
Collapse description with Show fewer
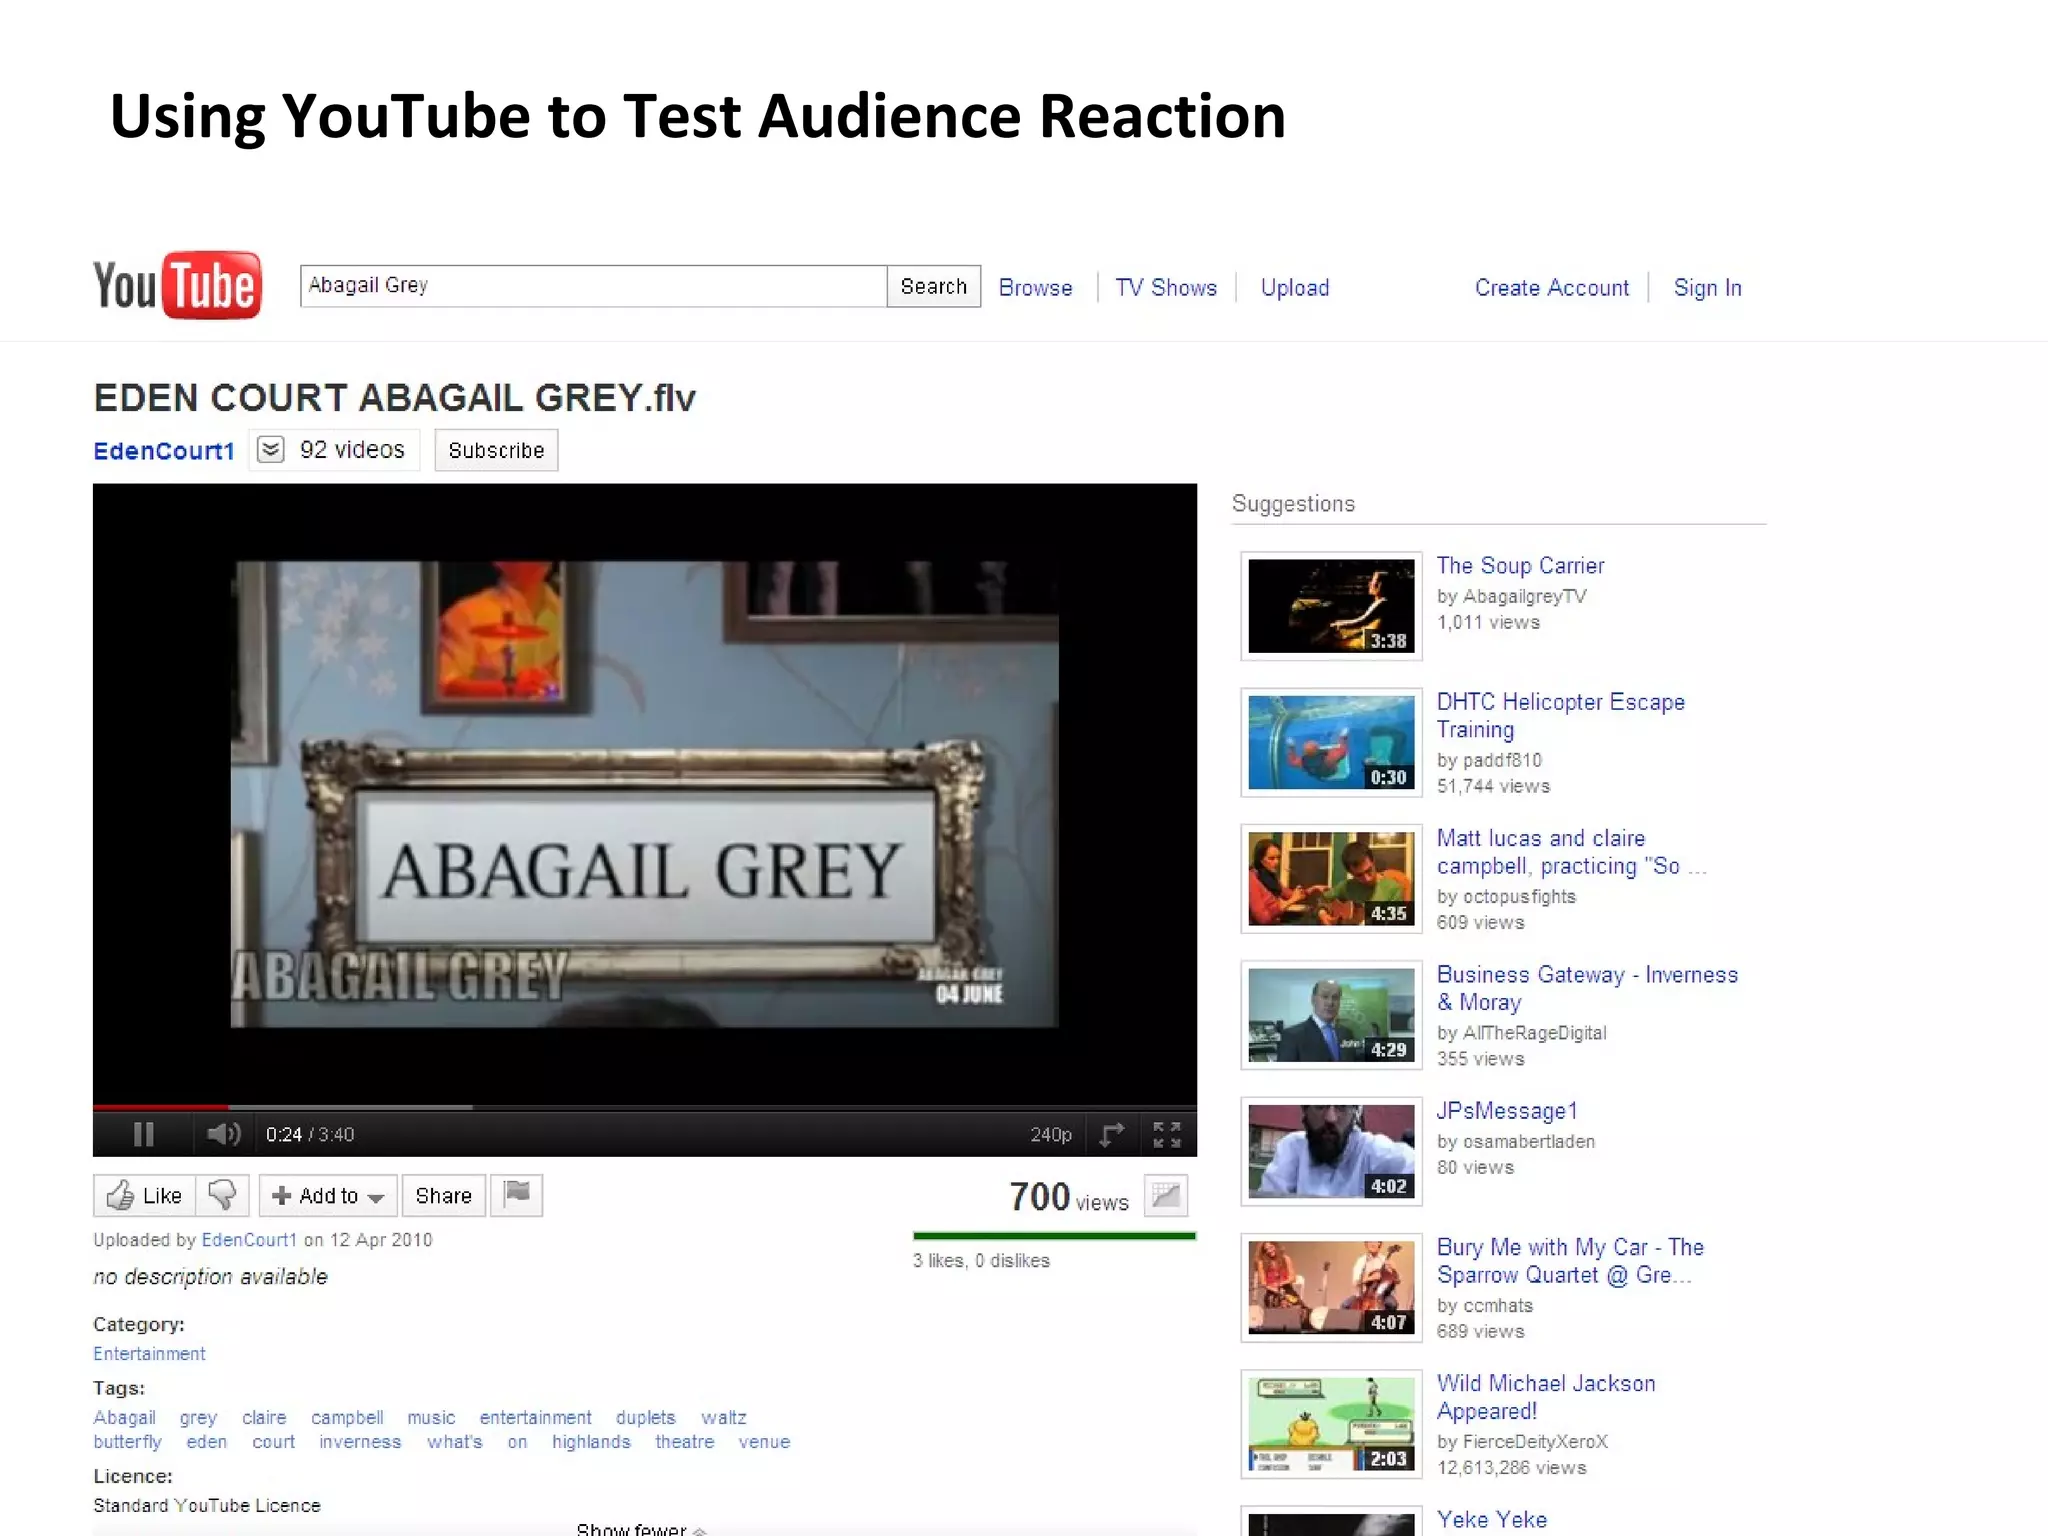click(641, 1529)
